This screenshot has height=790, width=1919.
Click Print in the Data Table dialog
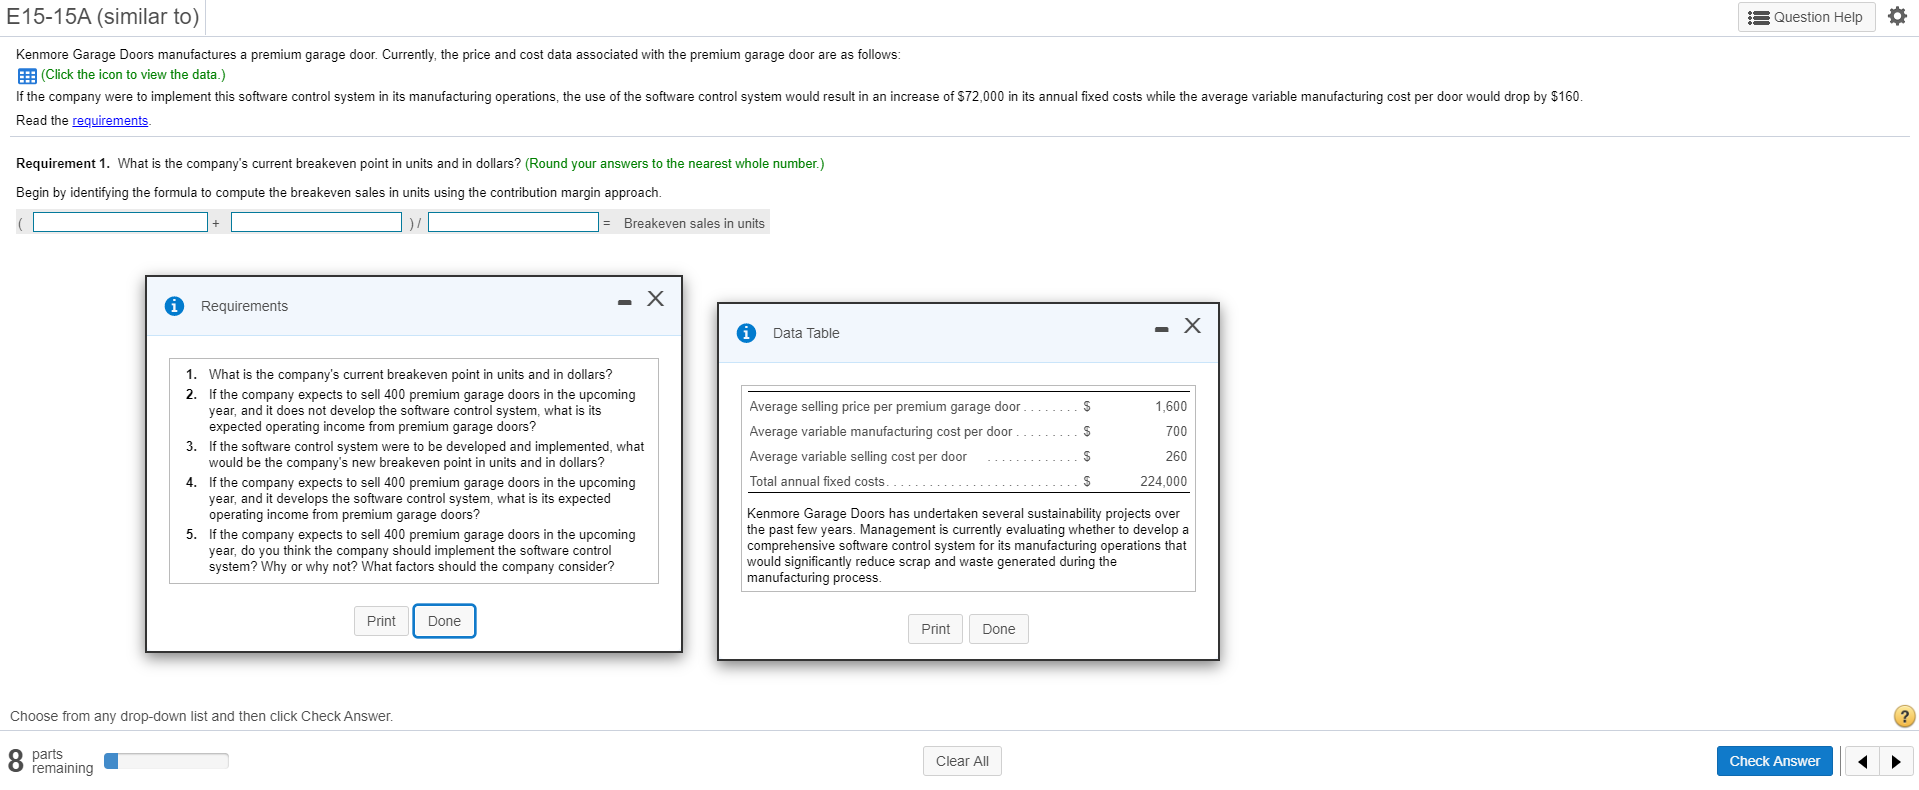tap(936, 629)
